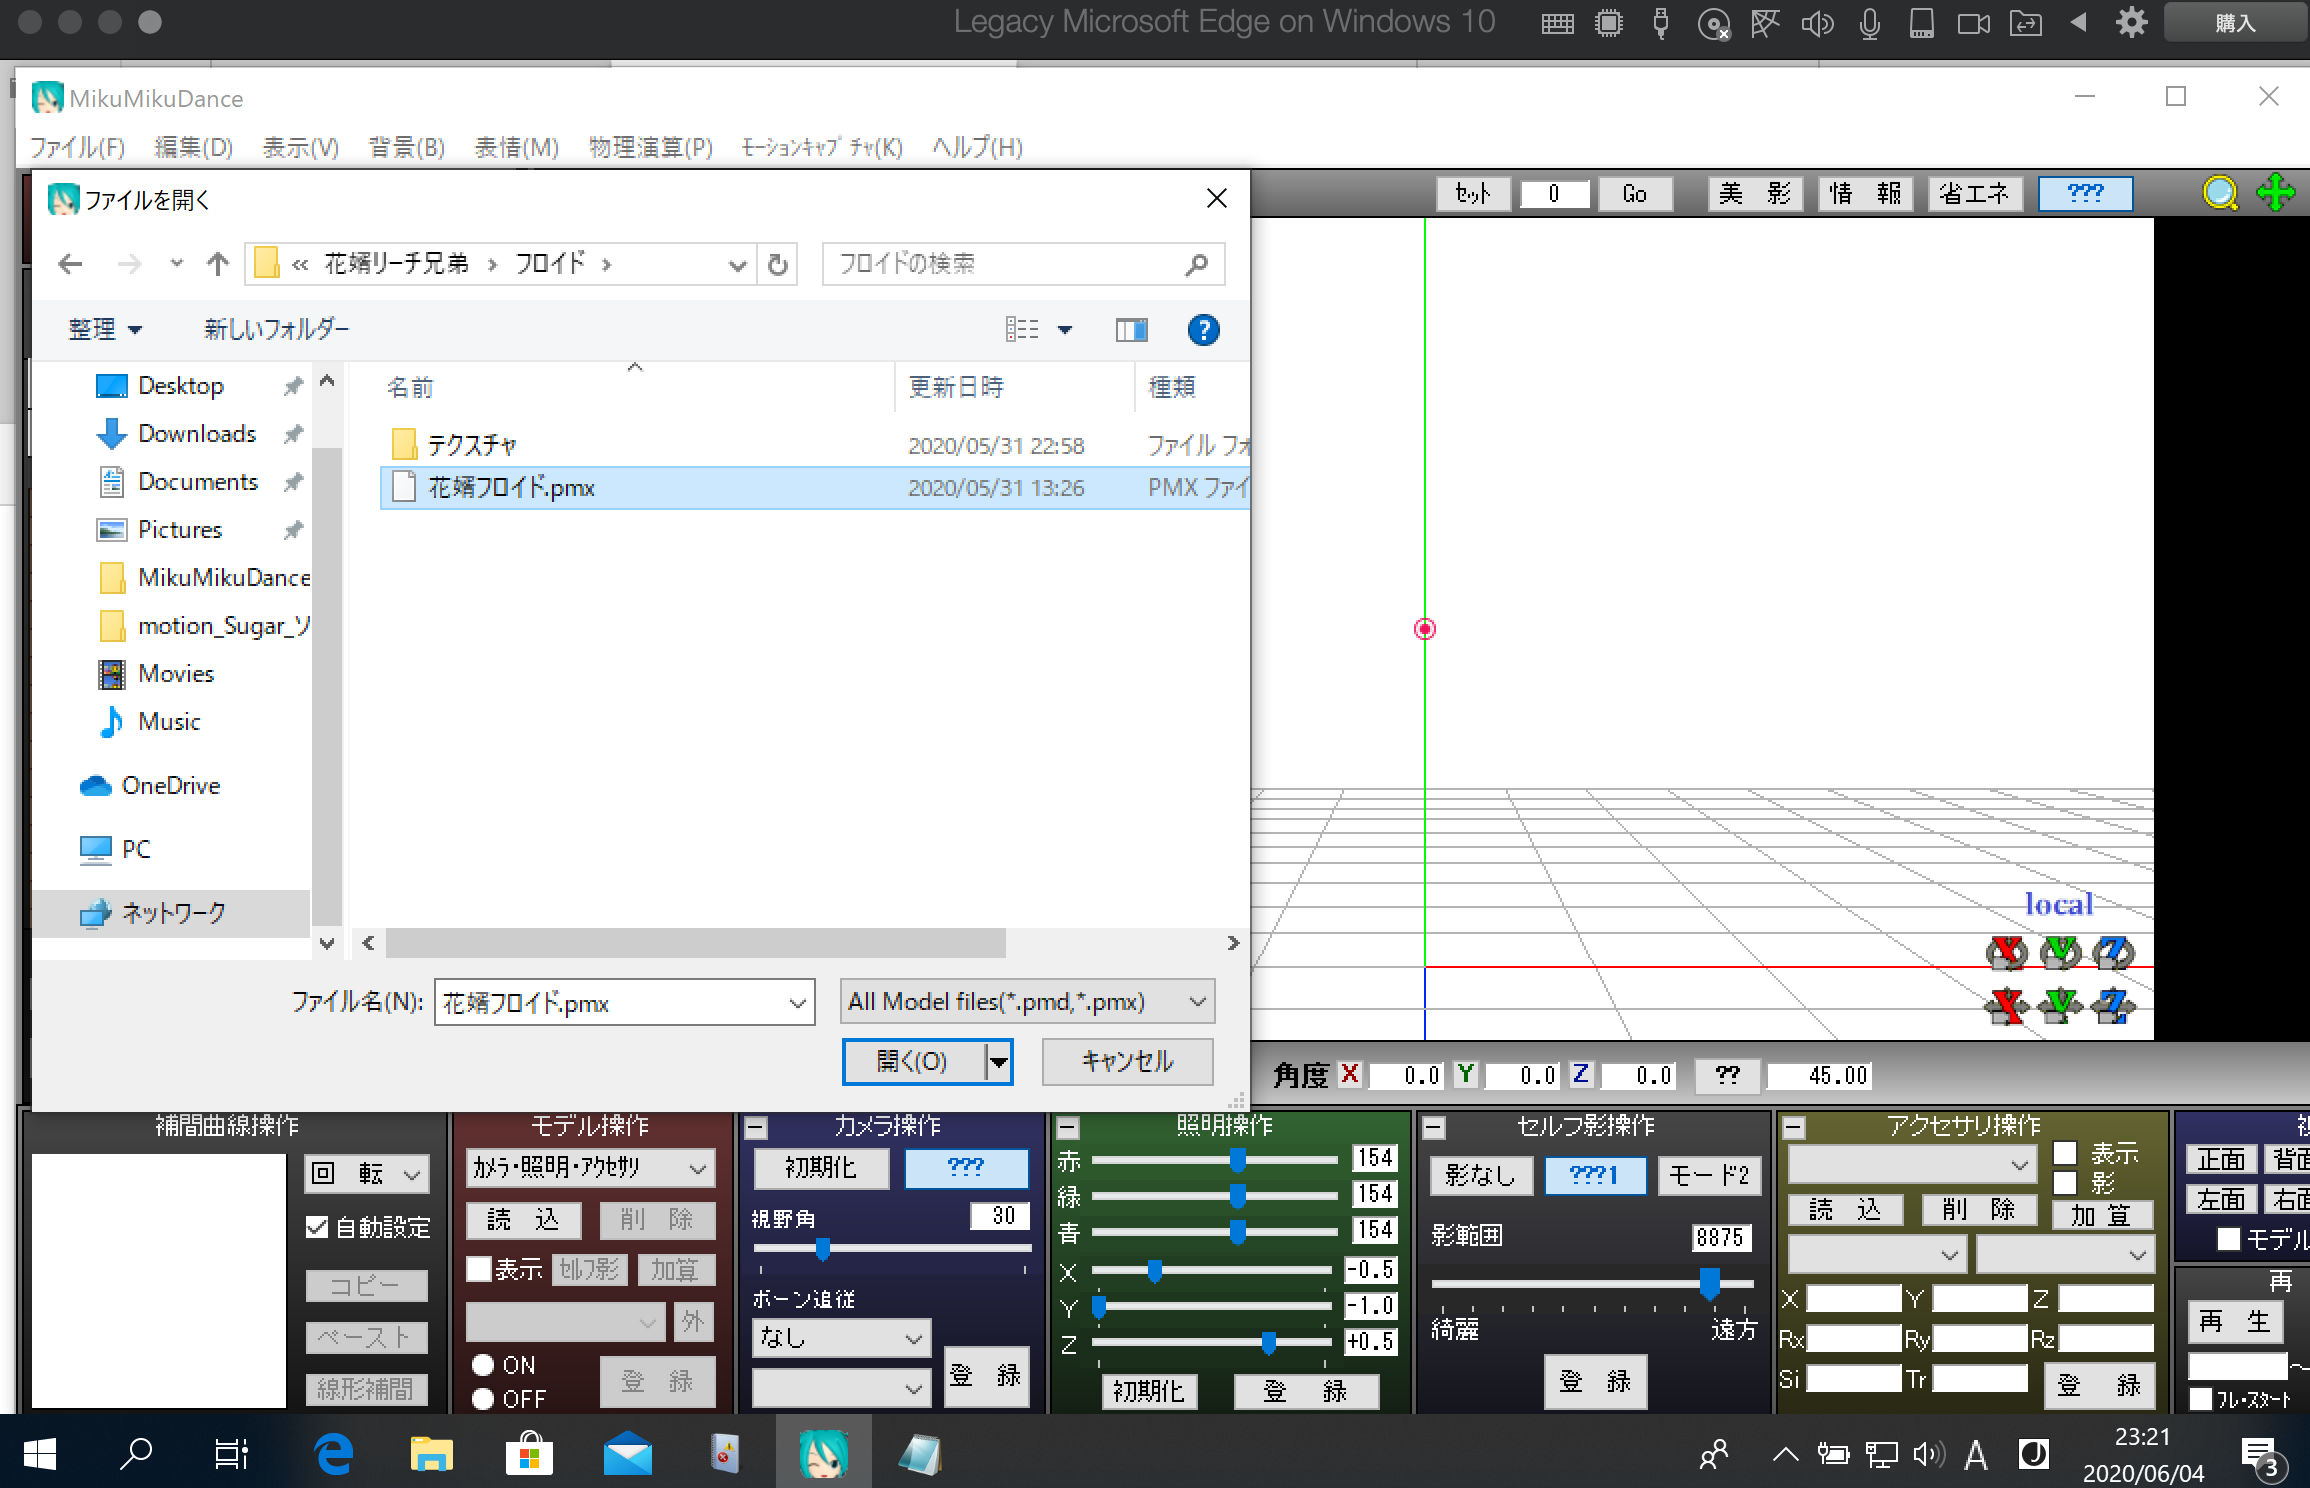The width and height of the screenshot is (2310, 1488).
Task: Collapse the カメラ操作 panel
Action: (757, 1128)
